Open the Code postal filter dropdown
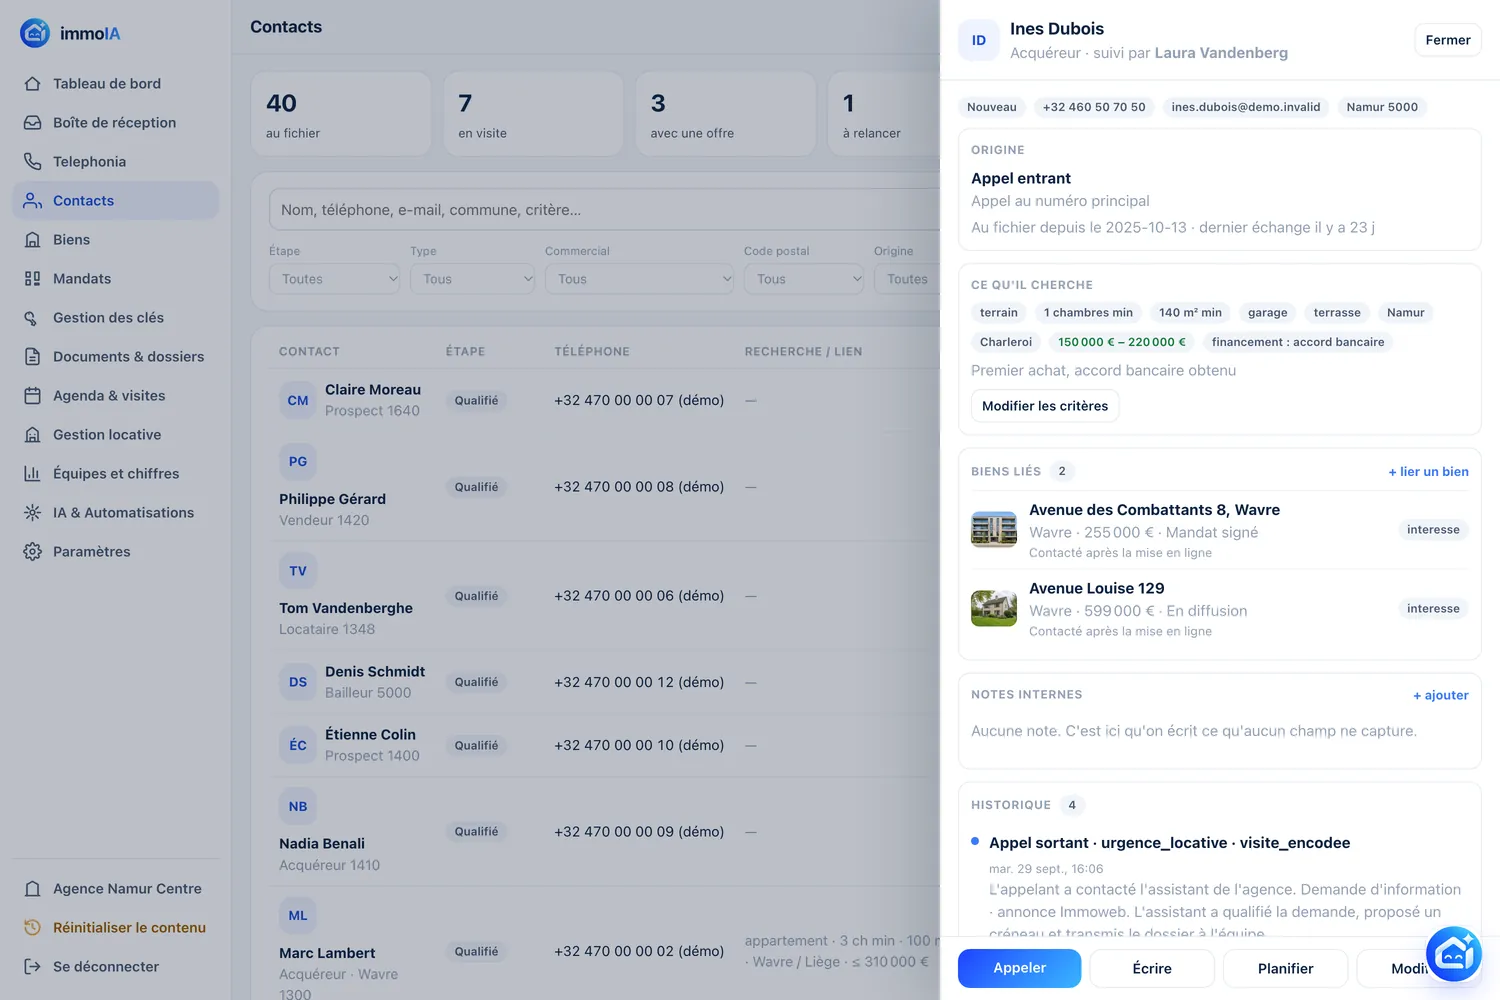The width and height of the screenshot is (1500, 1000). pyautogui.click(x=804, y=279)
